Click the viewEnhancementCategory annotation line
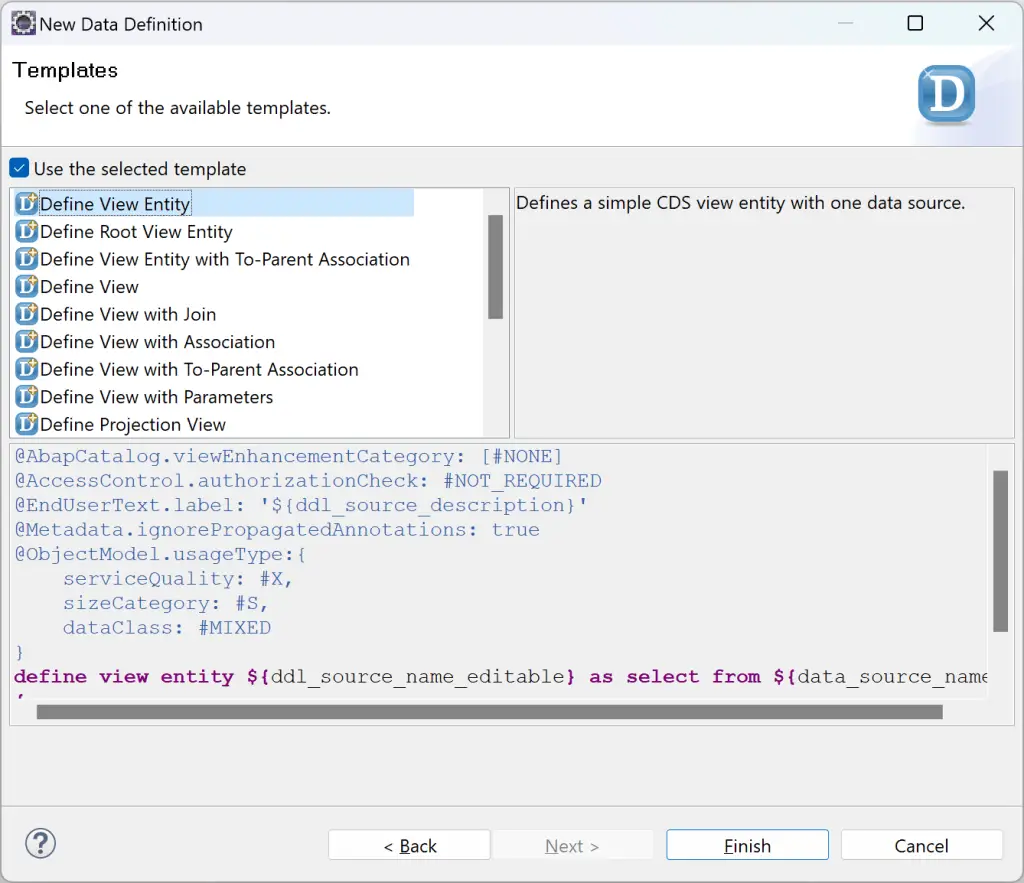 [x=288, y=456]
